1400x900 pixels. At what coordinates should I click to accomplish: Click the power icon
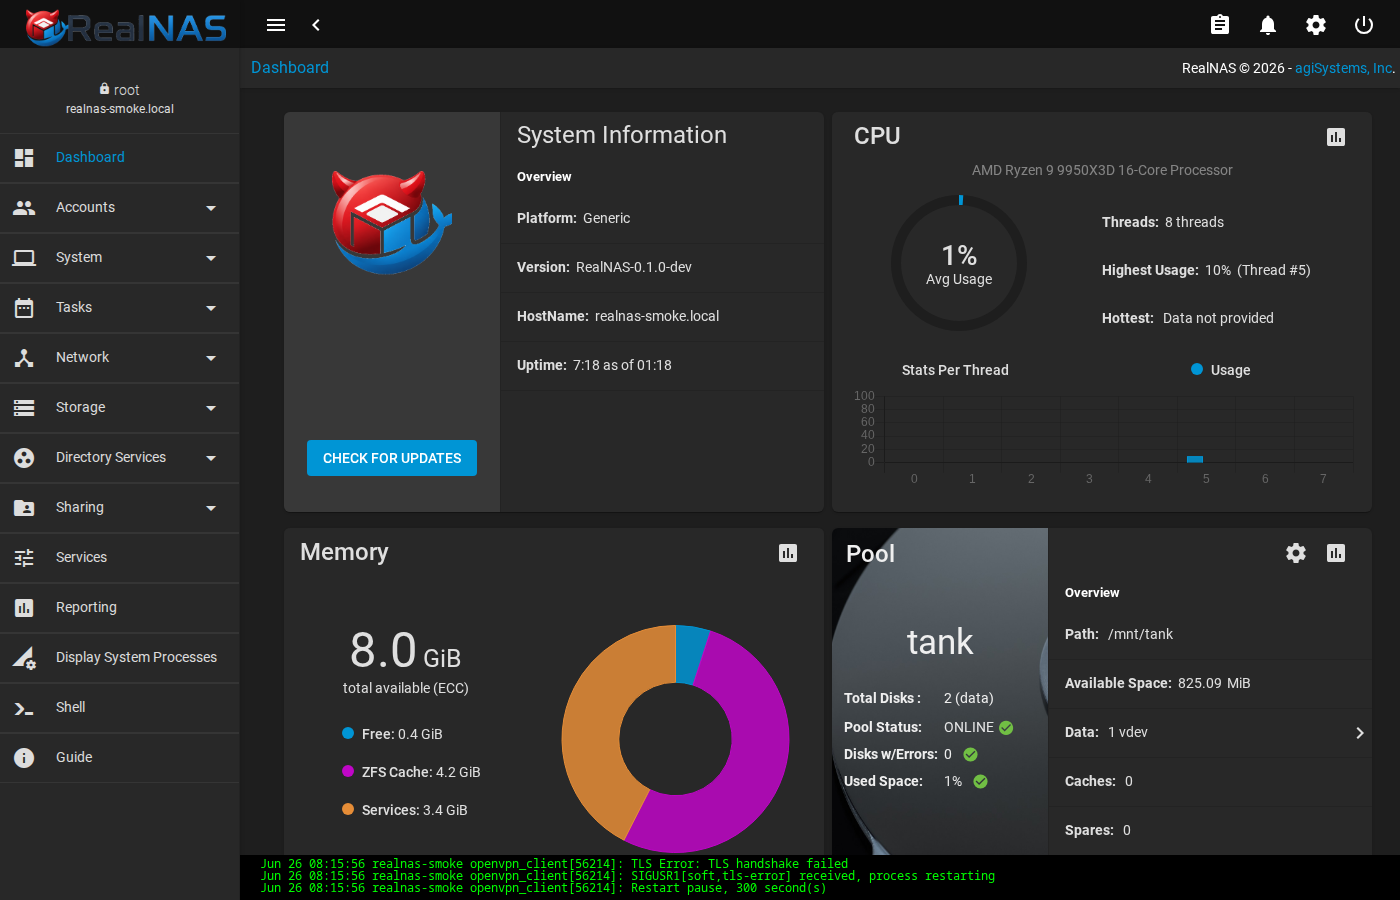click(1364, 25)
